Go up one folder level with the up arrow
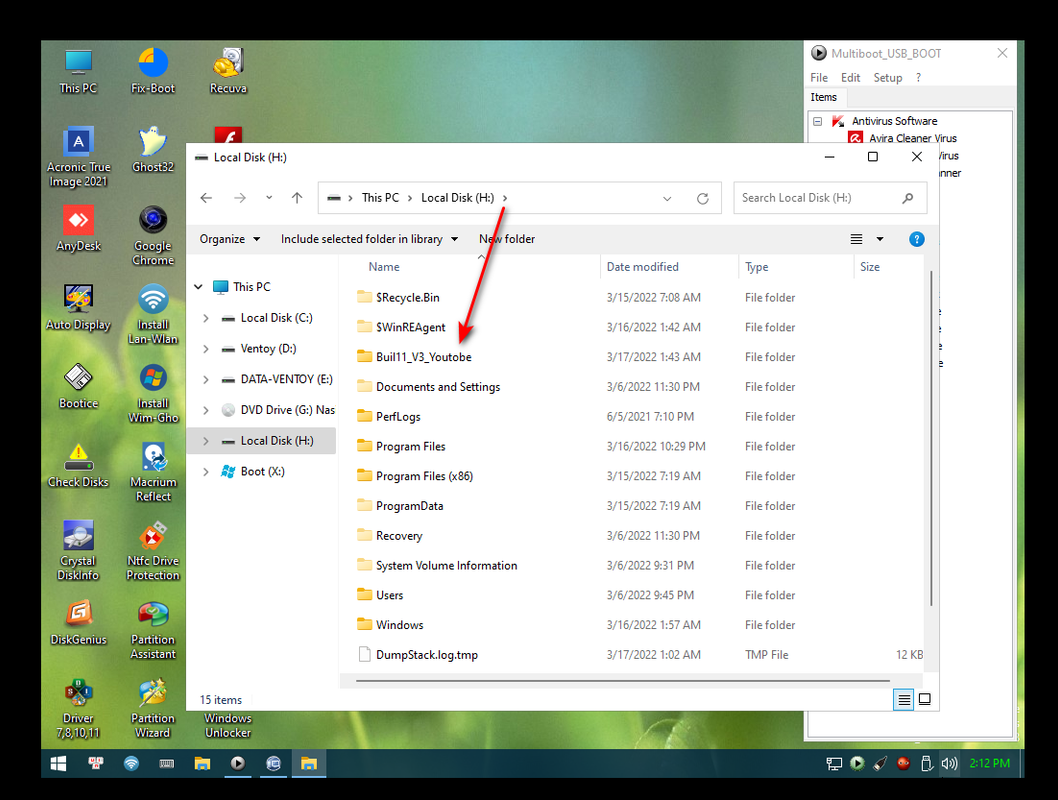Screen dimensions: 1058x800 point(297,198)
